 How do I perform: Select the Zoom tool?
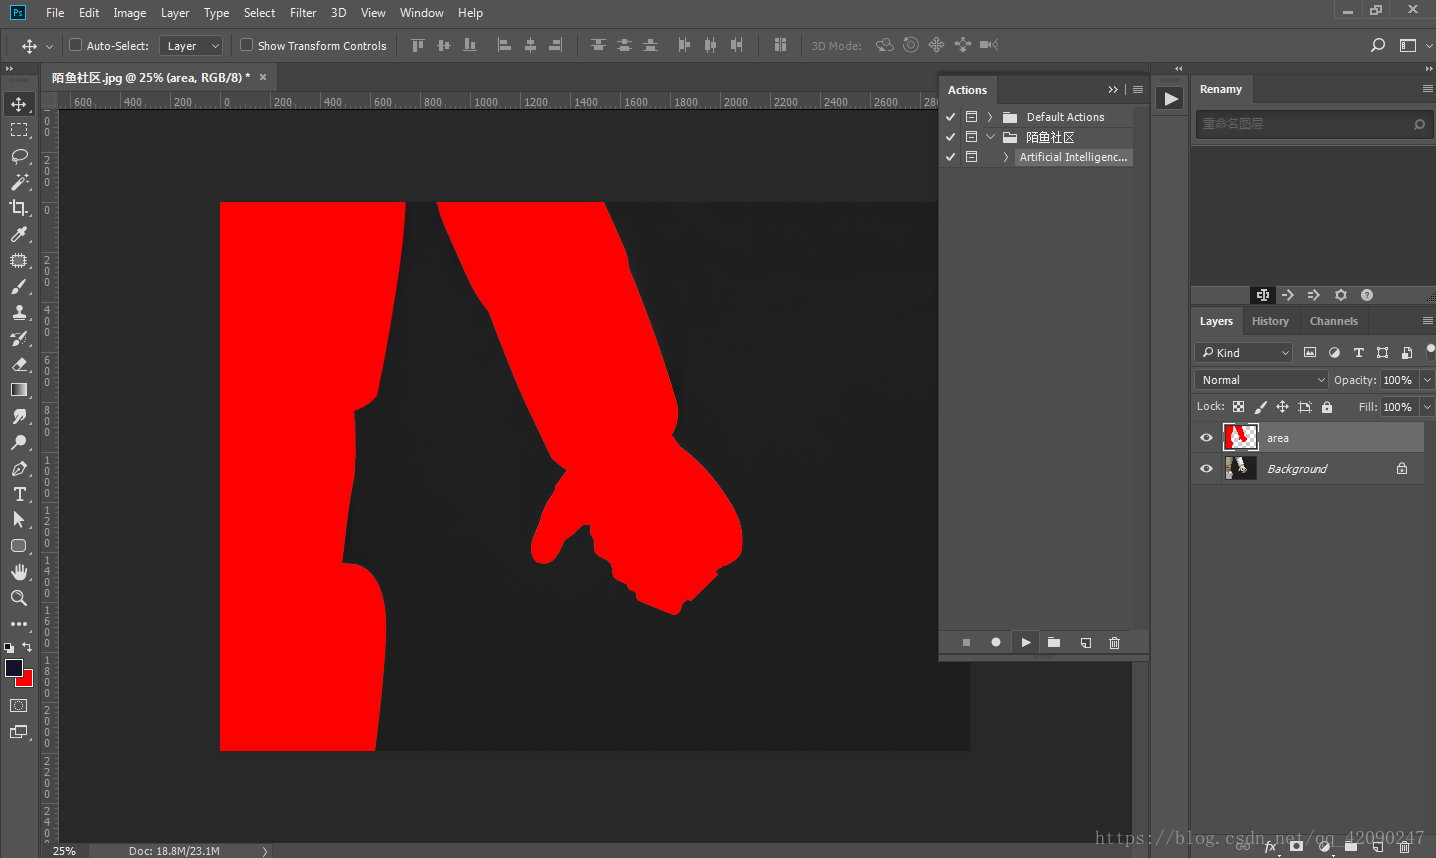(19, 598)
